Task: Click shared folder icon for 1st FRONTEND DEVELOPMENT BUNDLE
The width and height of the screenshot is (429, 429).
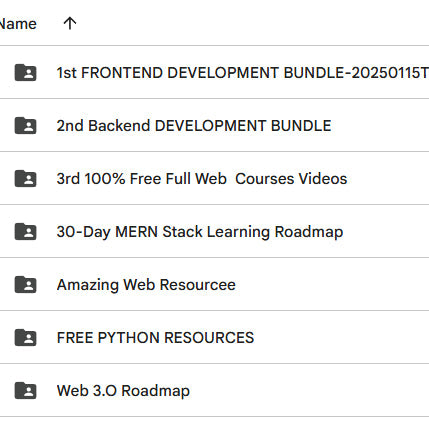Action: (25, 73)
